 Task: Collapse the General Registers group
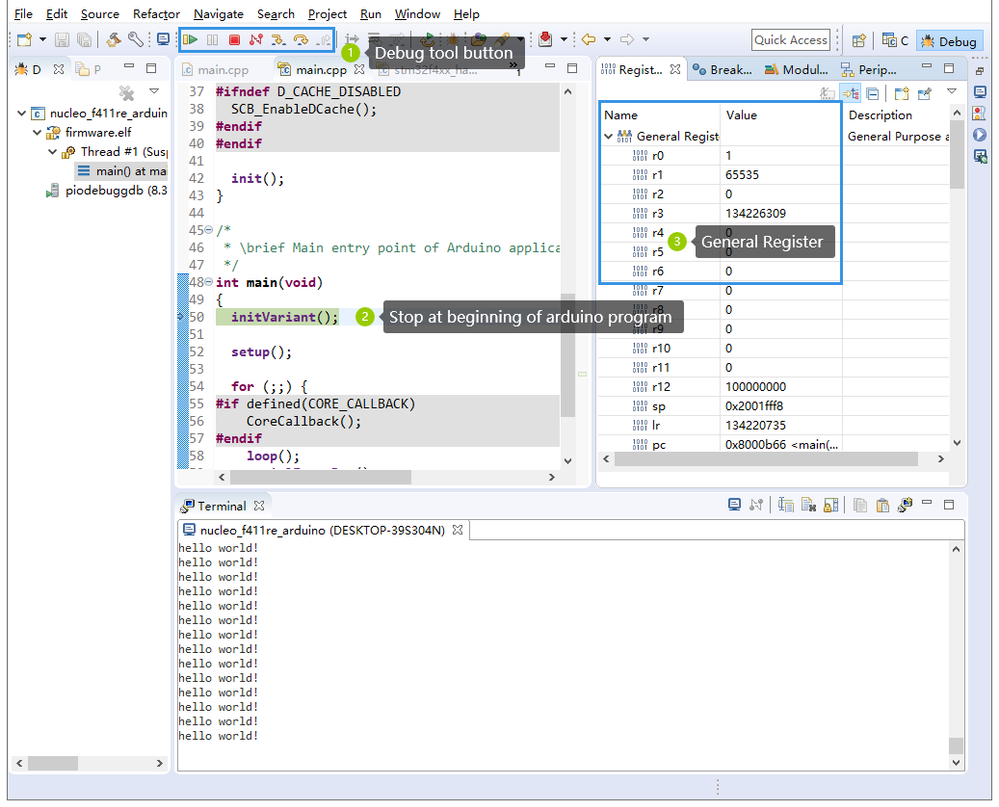[608, 136]
